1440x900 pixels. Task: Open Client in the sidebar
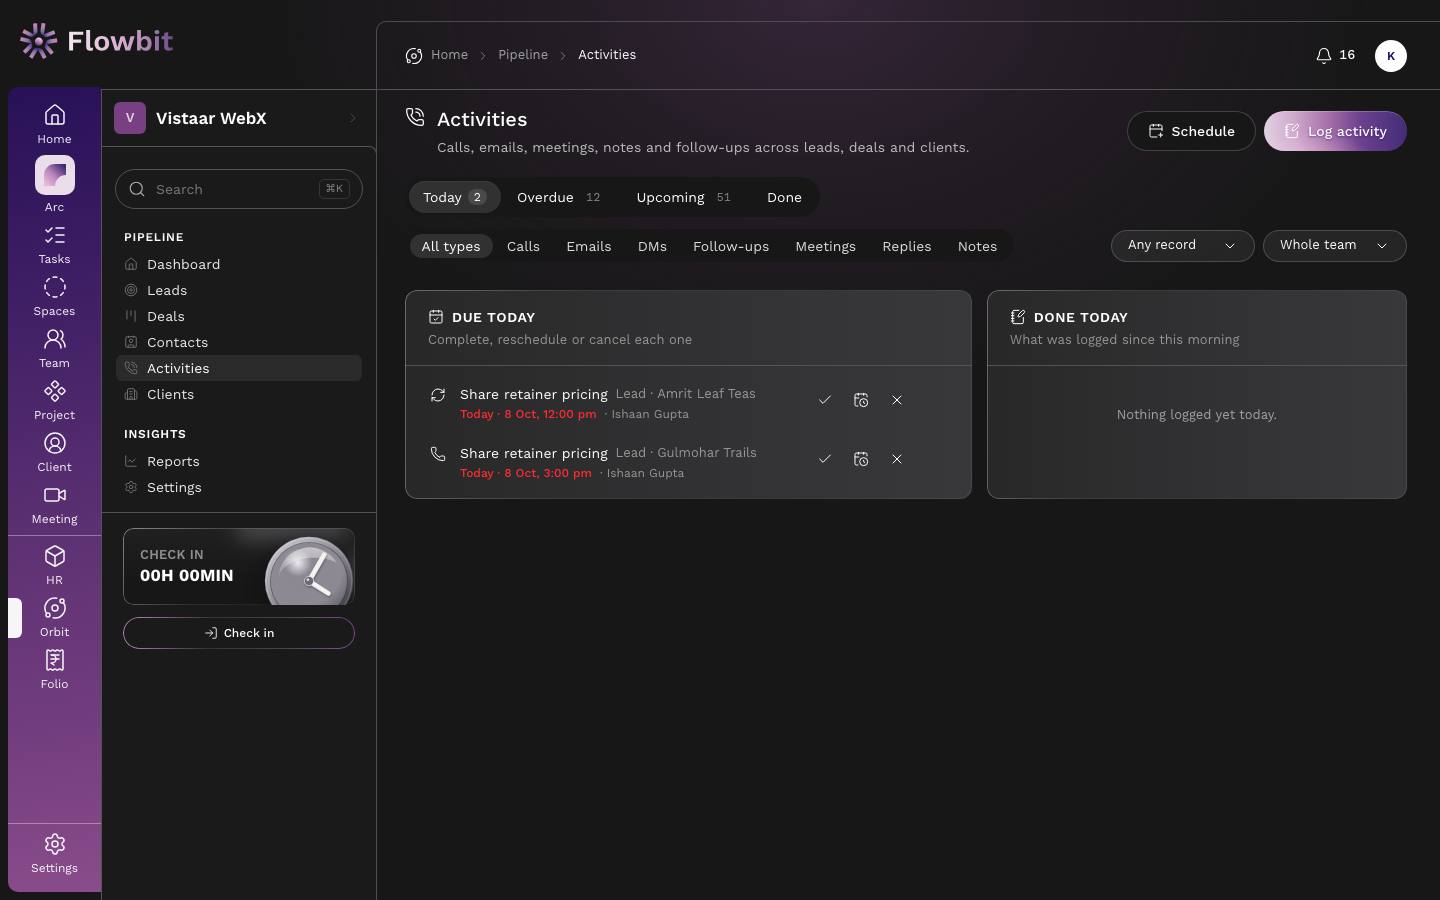tap(54, 453)
